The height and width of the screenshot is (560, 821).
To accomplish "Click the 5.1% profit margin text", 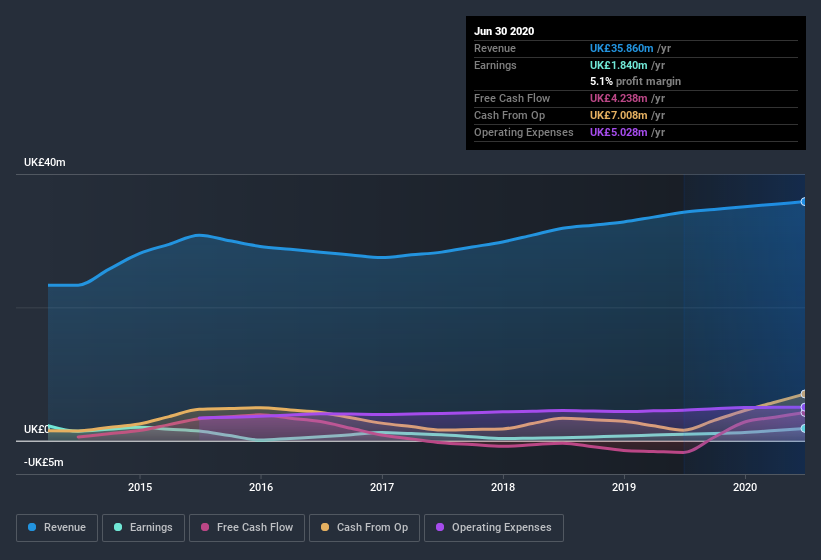I will [x=636, y=81].
